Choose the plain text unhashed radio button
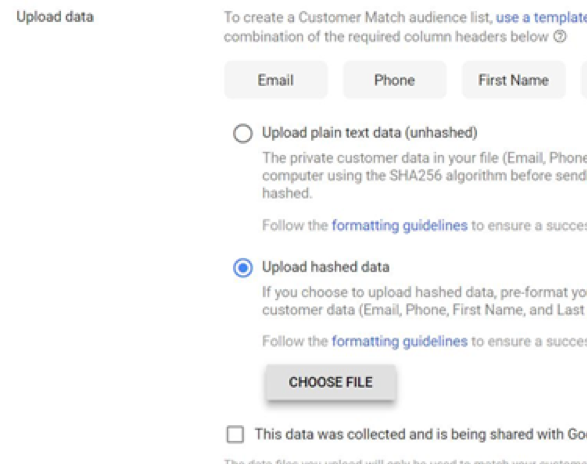 [243, 133]
